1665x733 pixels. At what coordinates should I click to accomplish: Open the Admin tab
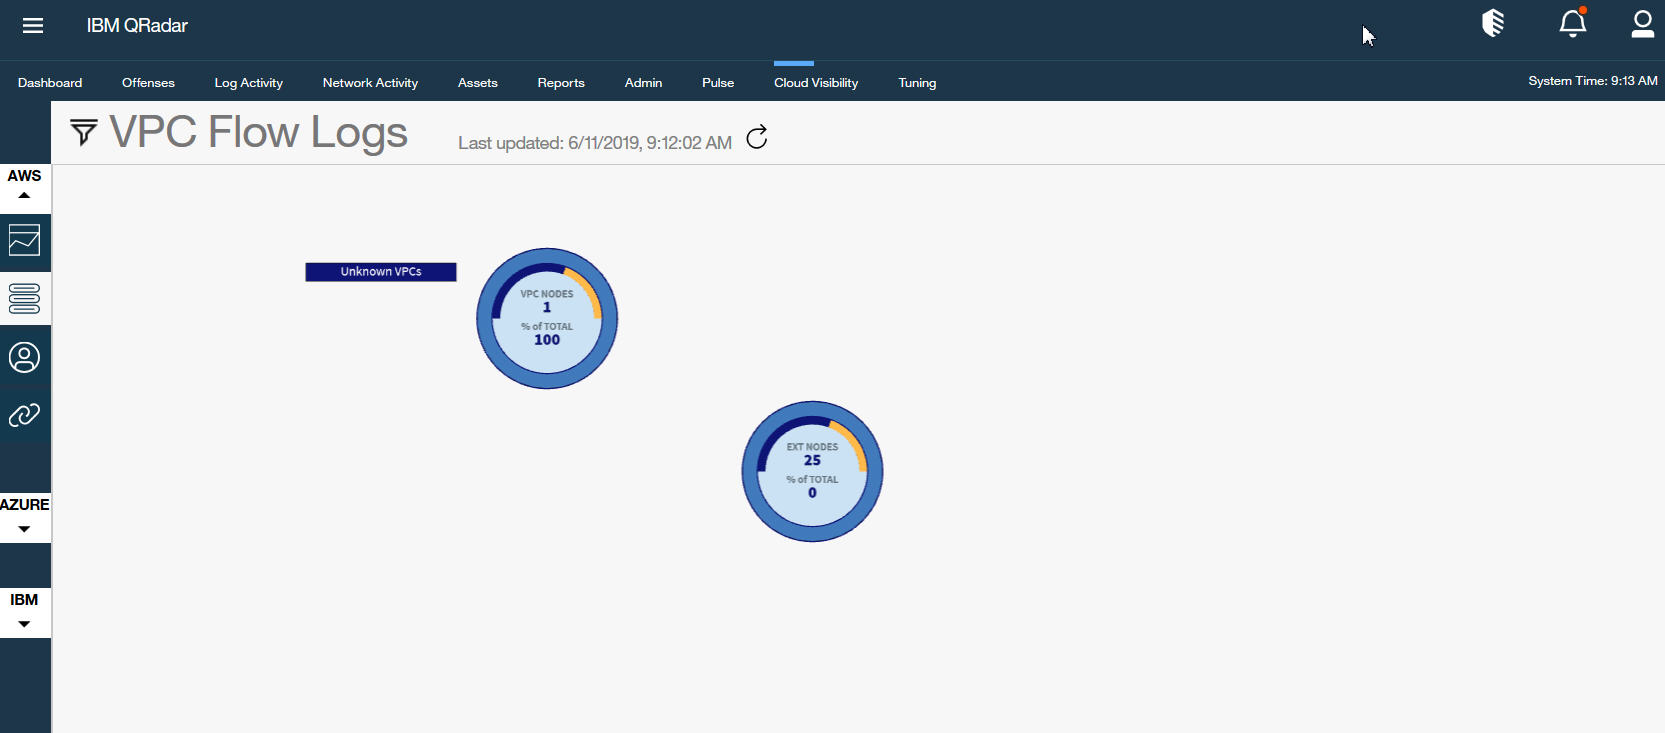point(643,83)
